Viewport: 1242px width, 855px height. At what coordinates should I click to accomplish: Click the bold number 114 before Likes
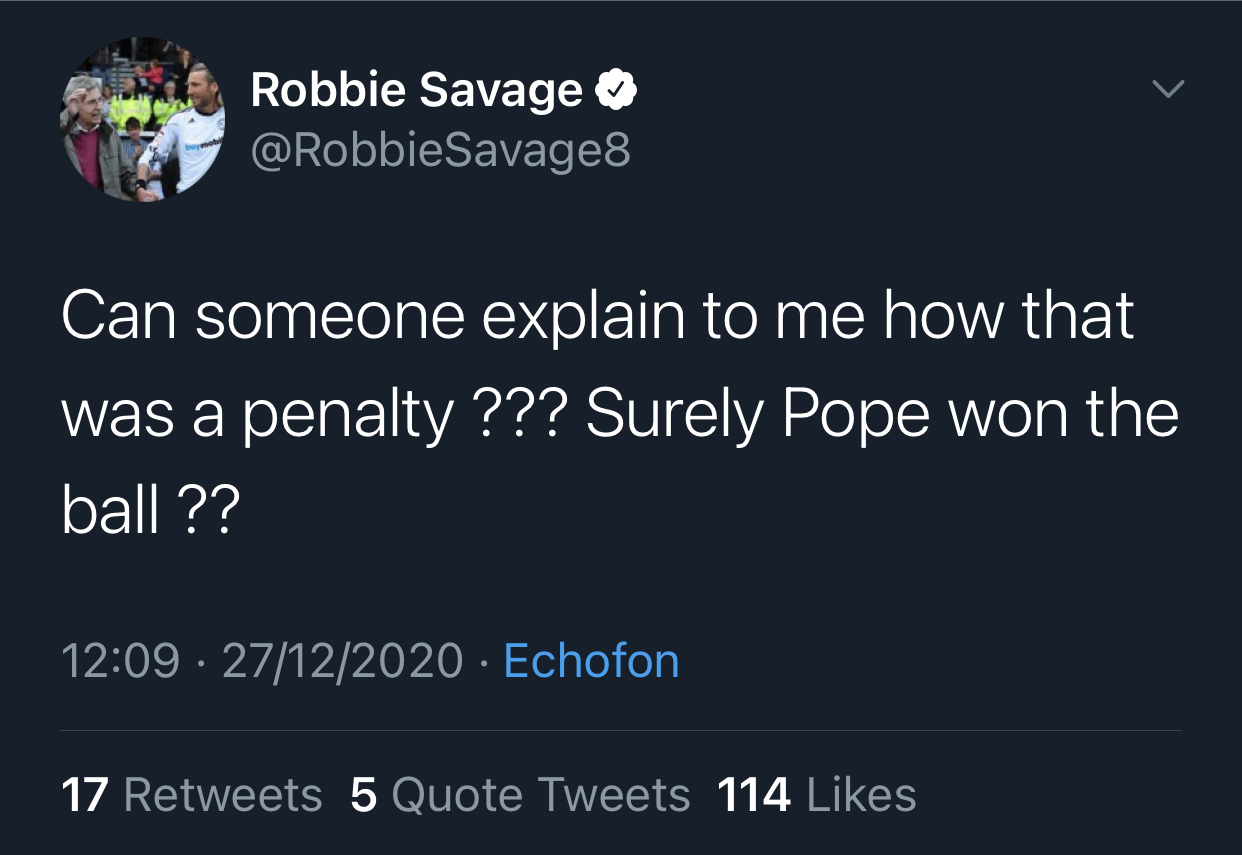(x=754, y=795)
